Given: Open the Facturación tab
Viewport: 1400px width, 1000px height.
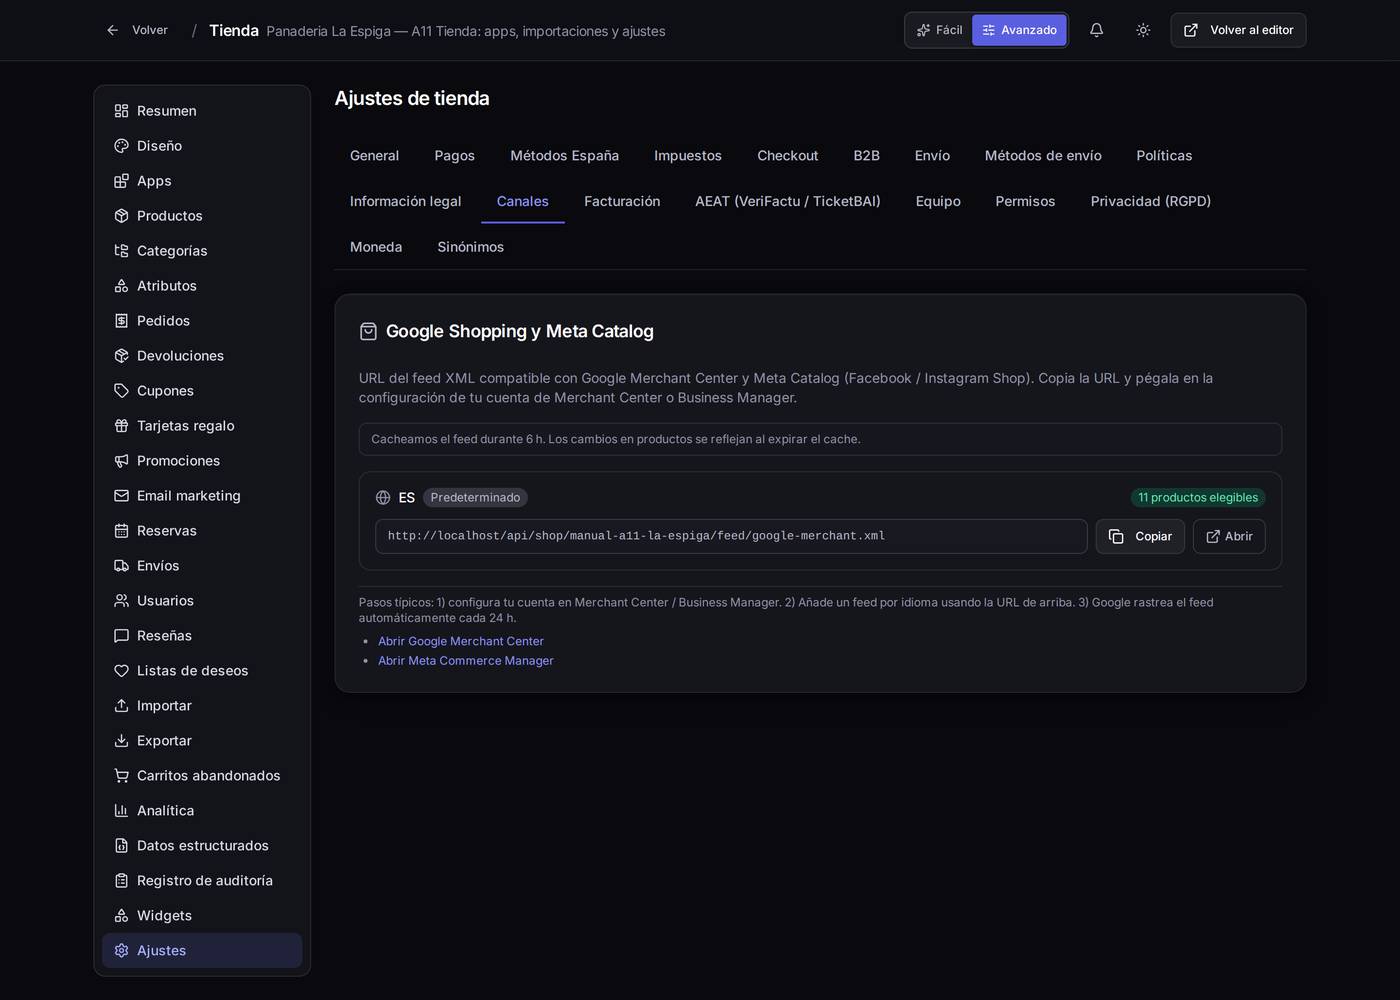Looking at the screenshot, I should tap(622, 202).
